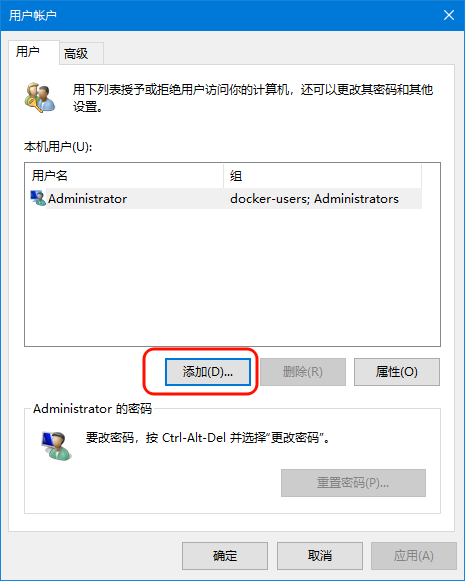Image resolution: width=465 pixels, height=581 pixels.
Task: Confirm with the 确定 button
Action: (x=225, y=556)
